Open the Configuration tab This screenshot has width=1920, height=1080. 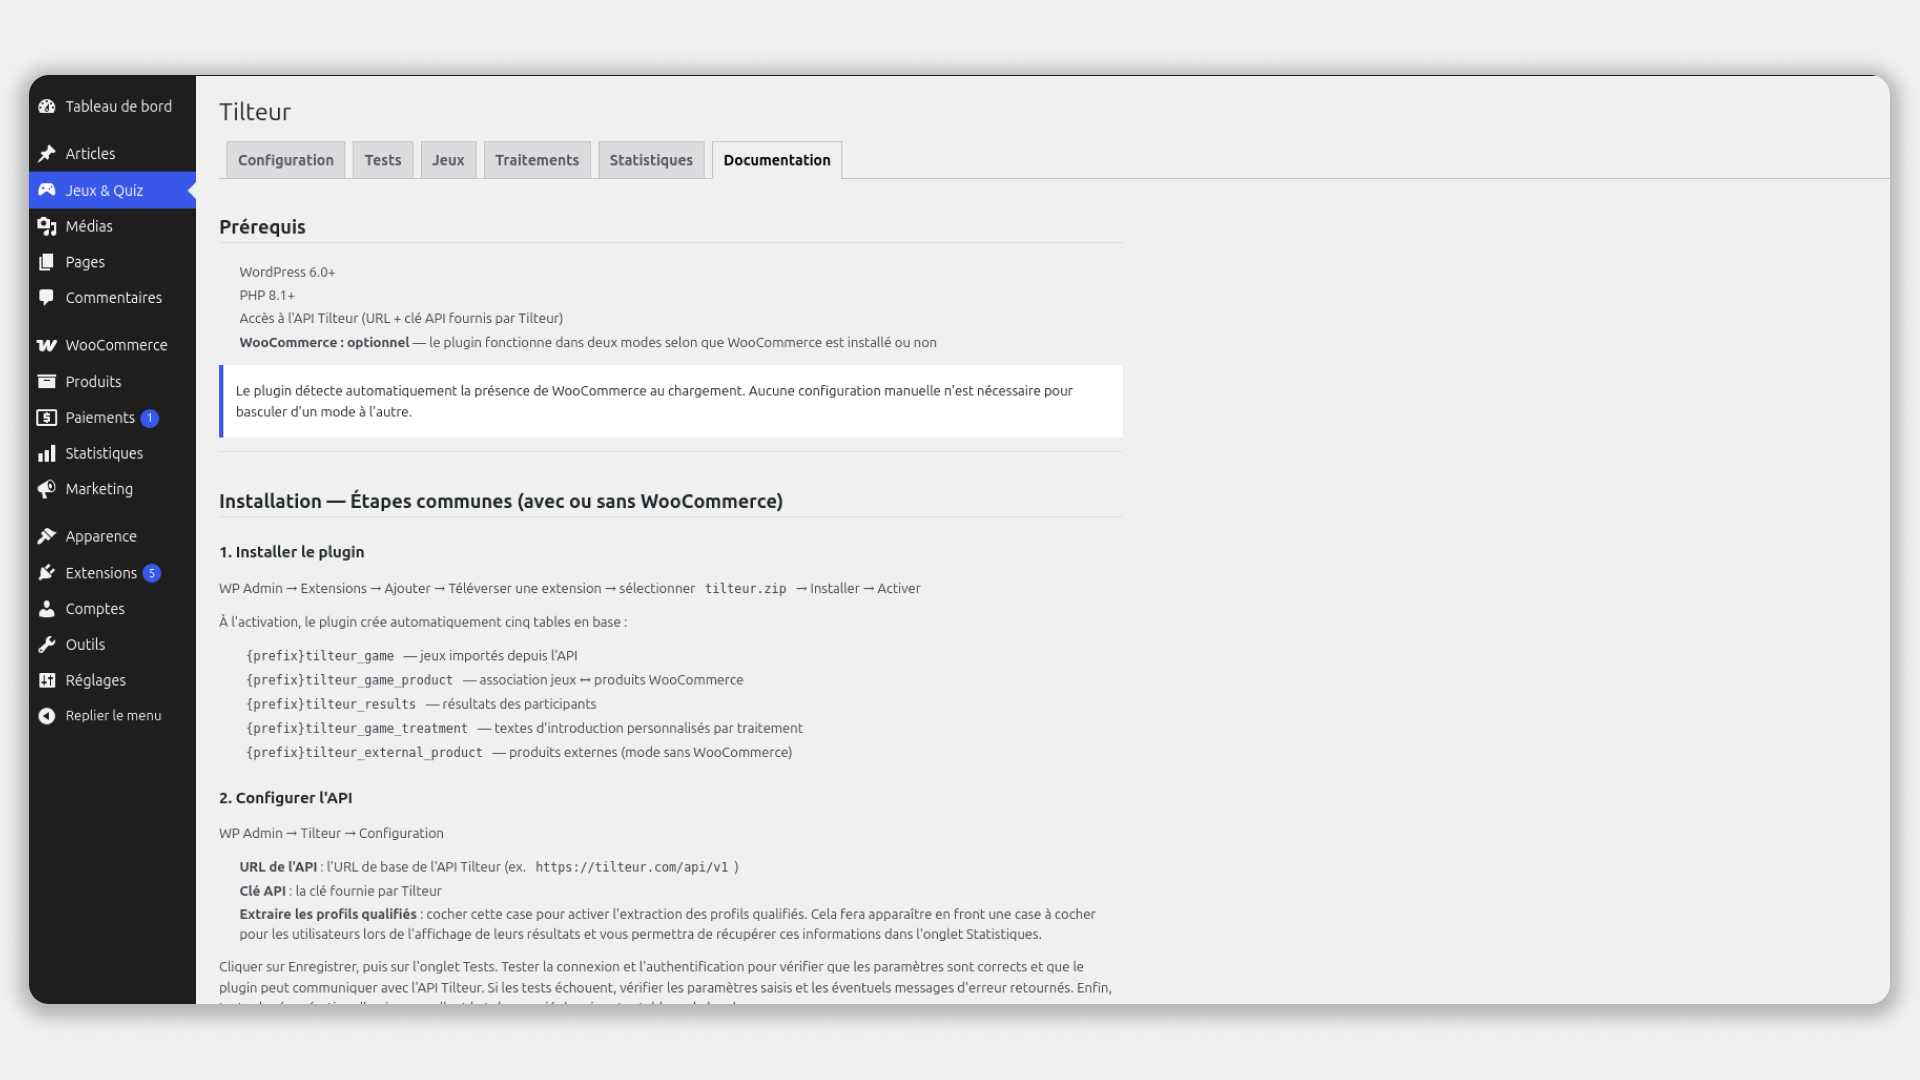click(x=286, y=160)
